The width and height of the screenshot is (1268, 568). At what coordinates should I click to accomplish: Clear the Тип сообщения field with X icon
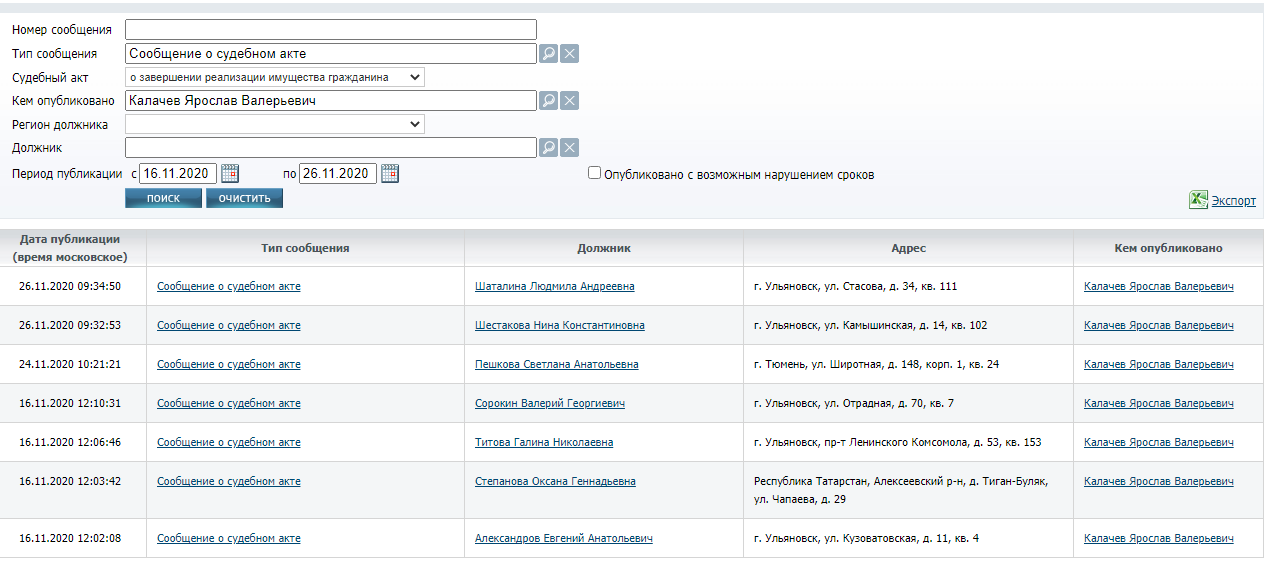click(x=569, y=54)
